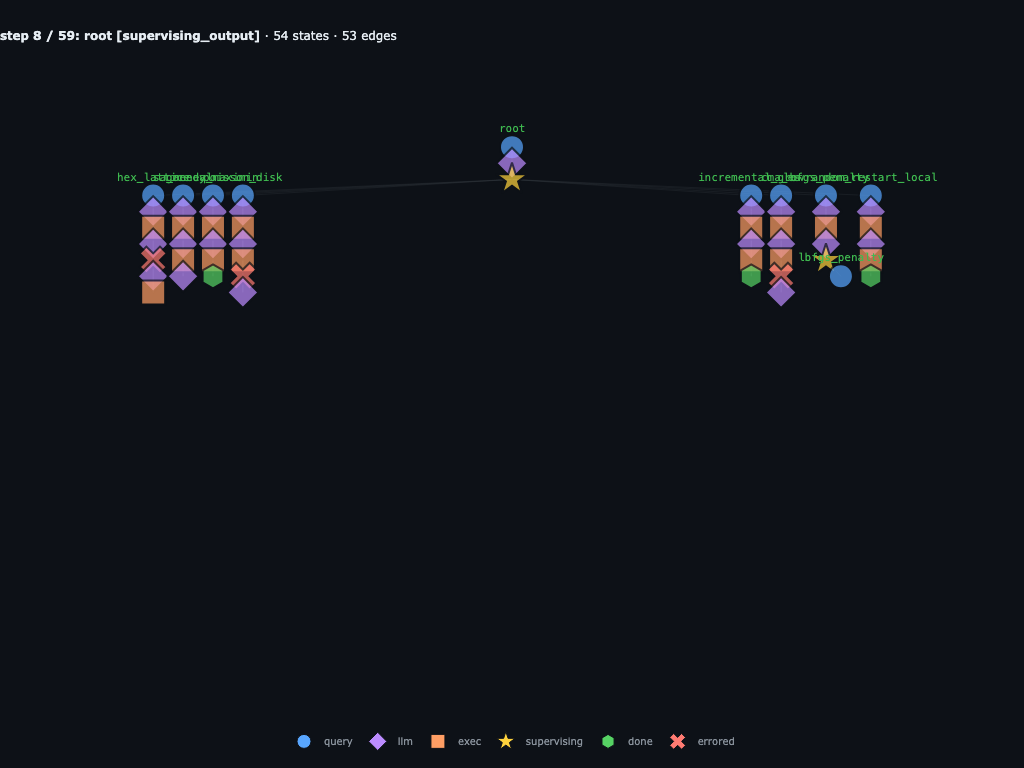Click the done hexagon icon in the legend
Image resolution: width=1024 pixels, height=768 pixels.
pos(608,741)
